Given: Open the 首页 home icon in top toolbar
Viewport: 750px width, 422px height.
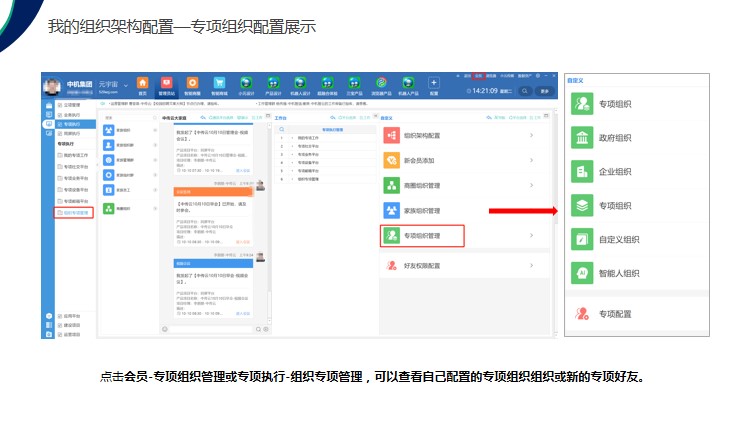Looking at the screenshot, I should click(x=143, y=83).
